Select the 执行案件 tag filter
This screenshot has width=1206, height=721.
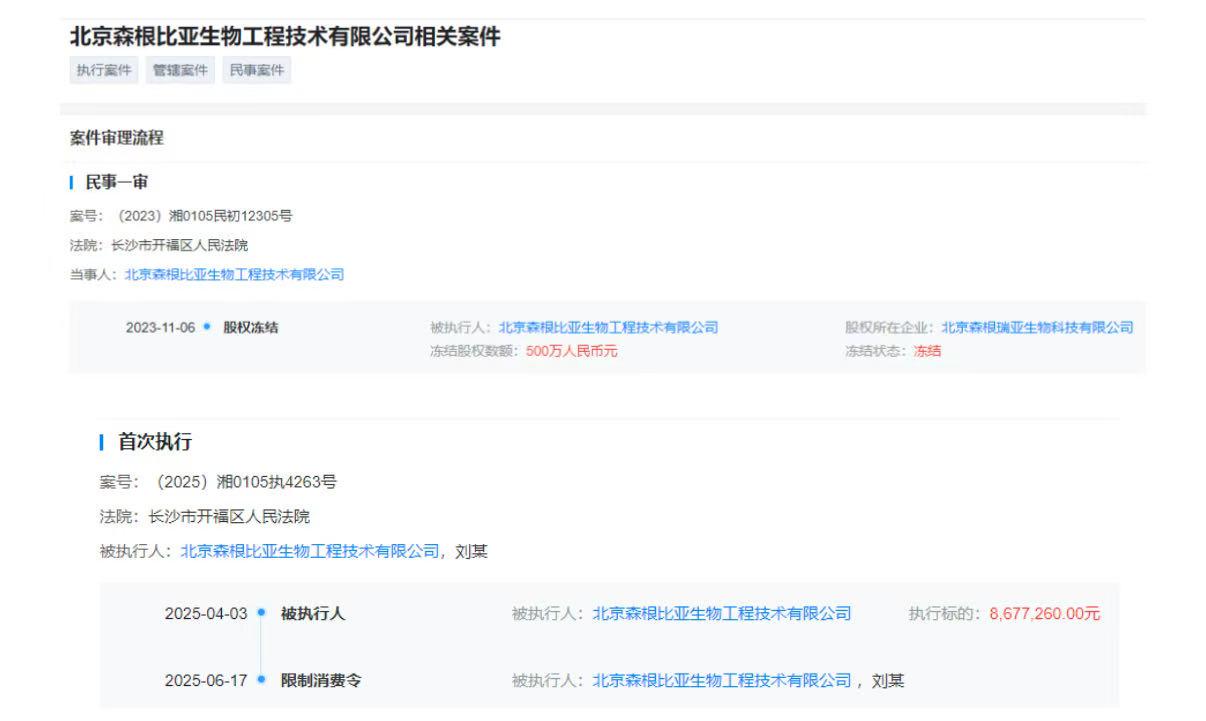(104, 70)
